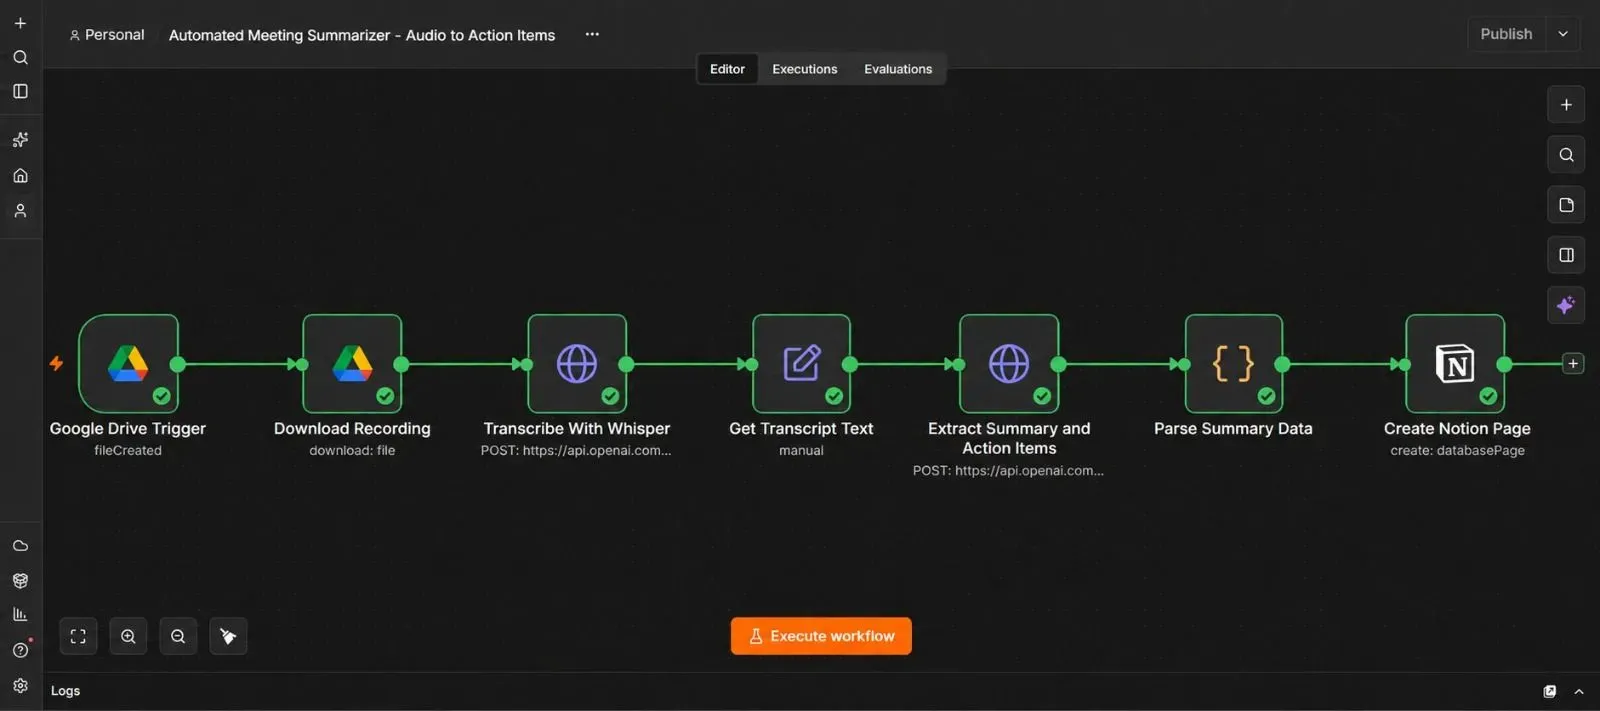
Task: Click the 'download: file' subtitle text
Action: tap(352, 451)
